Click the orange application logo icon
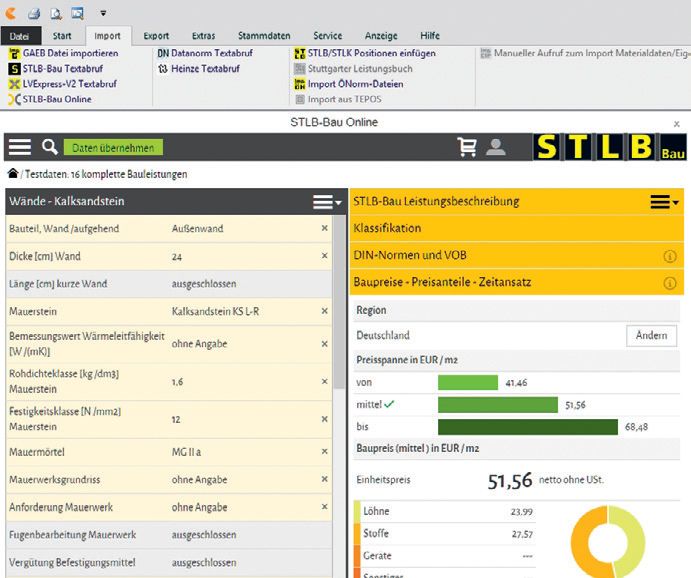This screenshot has width=691, height=578. 10,13
